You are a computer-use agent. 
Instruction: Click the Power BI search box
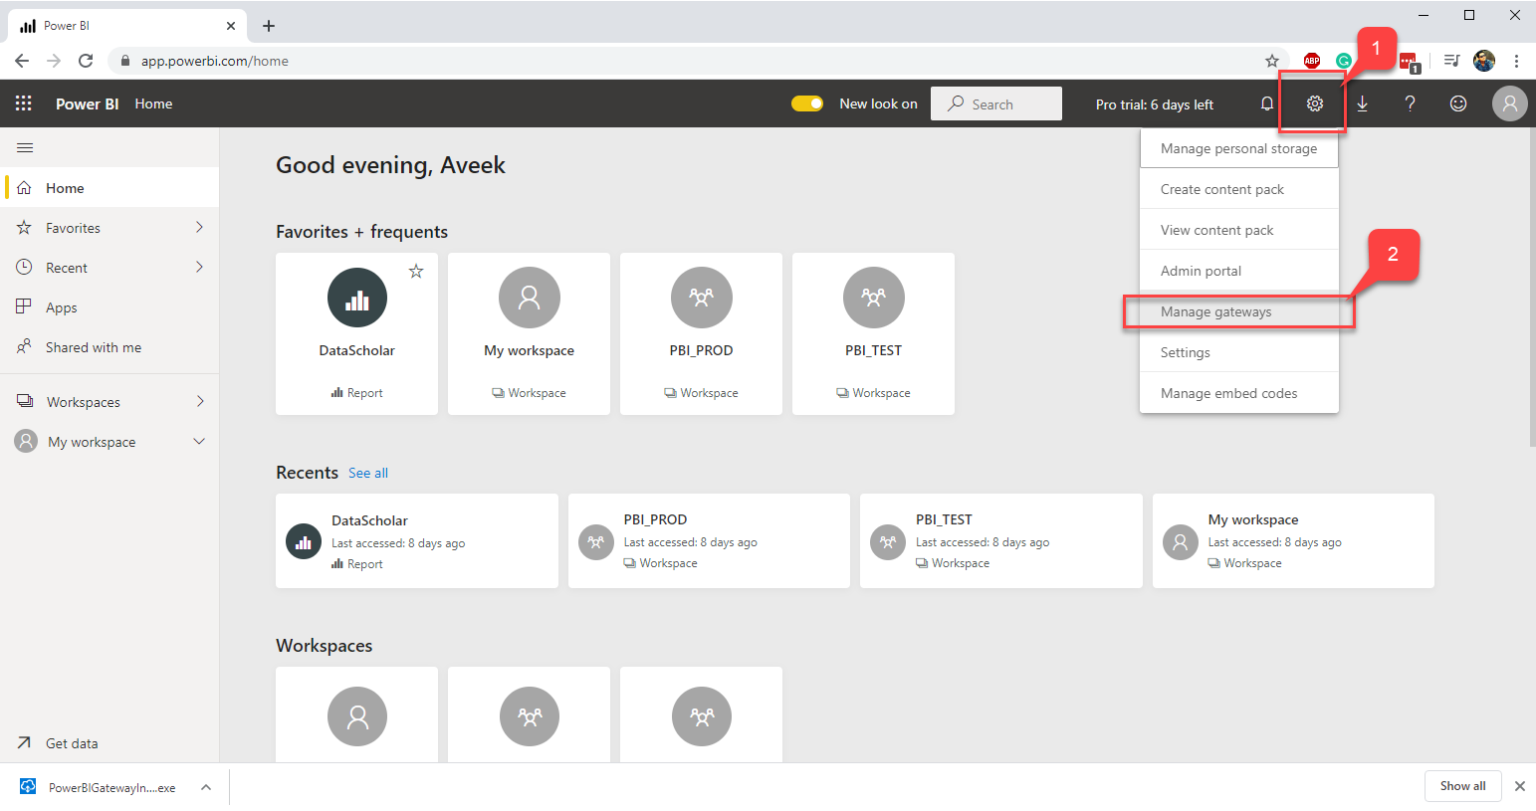tap(996, 103)
